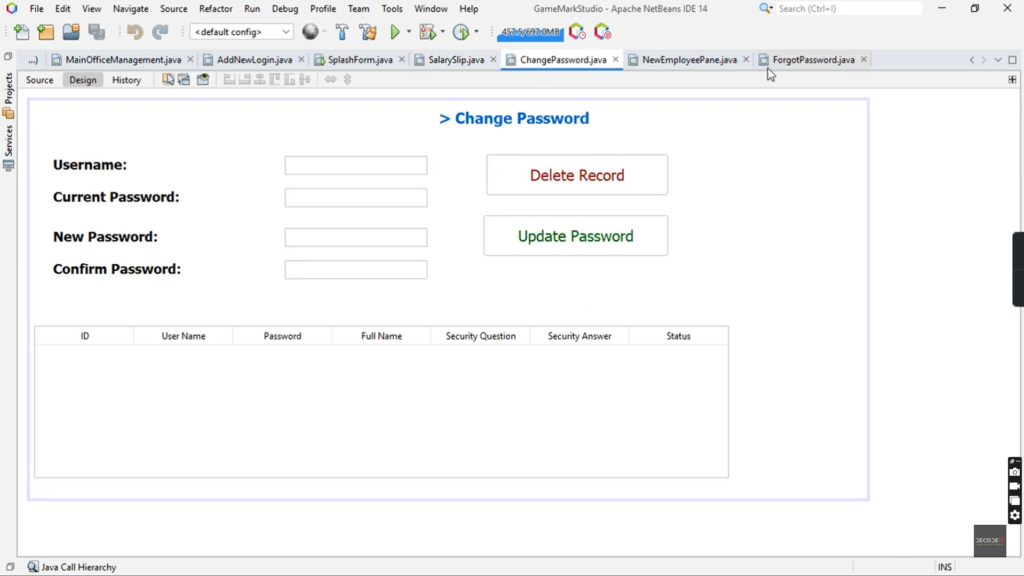1024x576 pixels.
Task: Click the Profile the IDE icon
Action: [577, 32]
